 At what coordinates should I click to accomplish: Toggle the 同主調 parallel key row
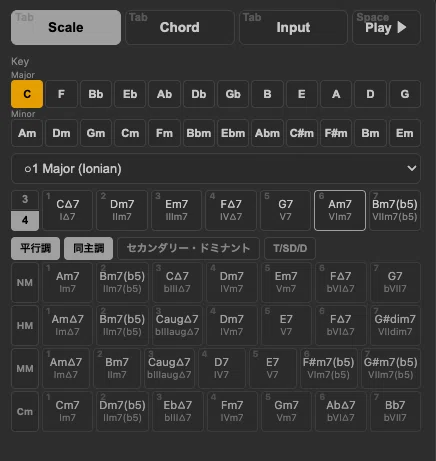[x=89, y=248]
